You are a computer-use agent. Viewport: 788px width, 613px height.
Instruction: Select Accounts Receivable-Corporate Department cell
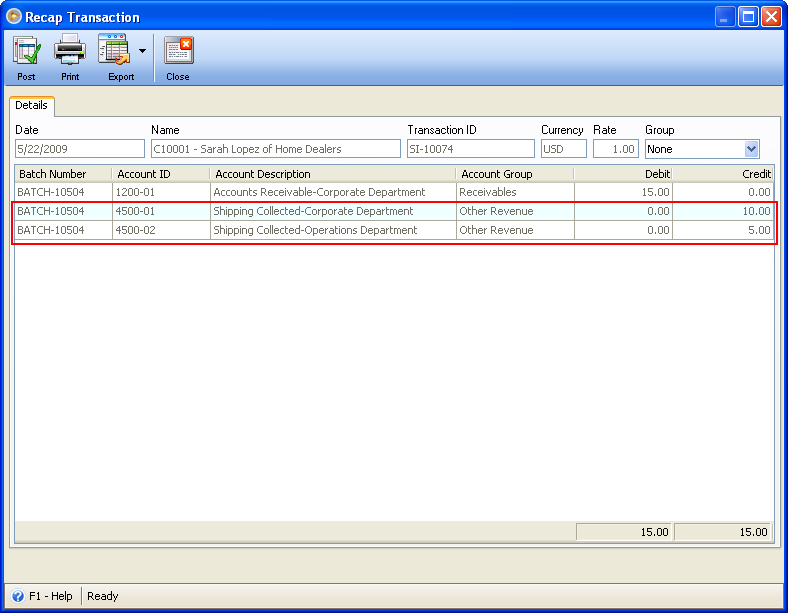333,192
